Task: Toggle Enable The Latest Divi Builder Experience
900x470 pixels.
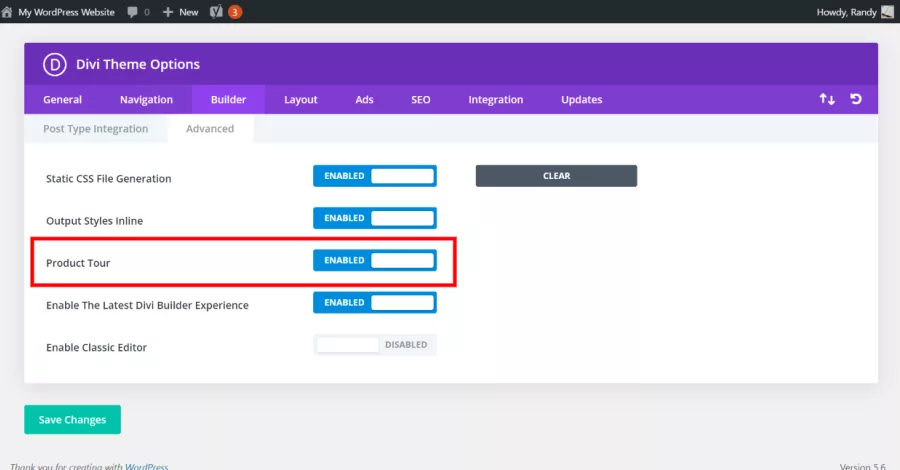Action: (x=375, y=302)
